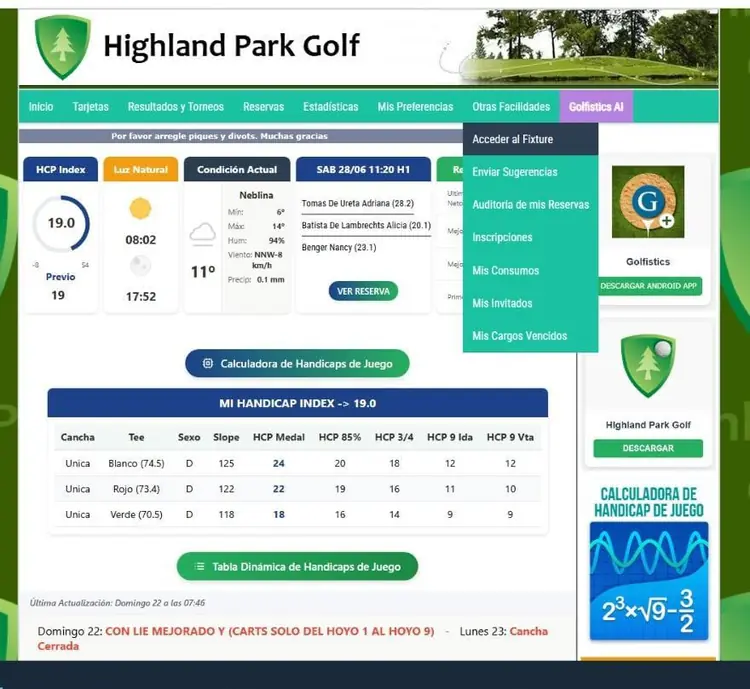Viewport: 750px width, 689px height.
Task: Open the Golfistics AI tab
Action: 596,107
